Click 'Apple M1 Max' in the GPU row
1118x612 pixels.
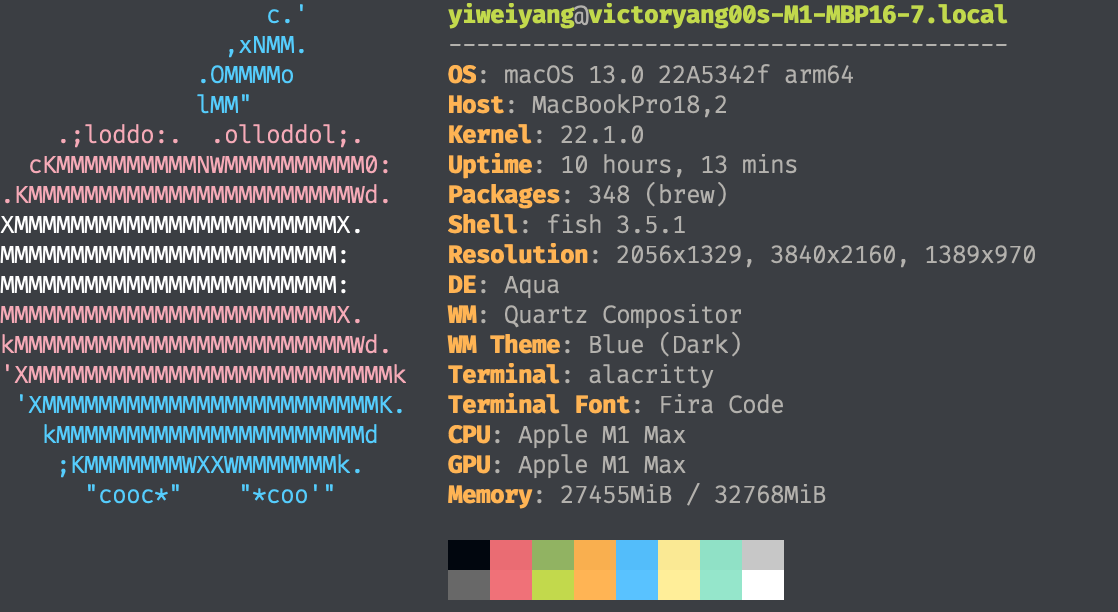(x=602, y=464)
